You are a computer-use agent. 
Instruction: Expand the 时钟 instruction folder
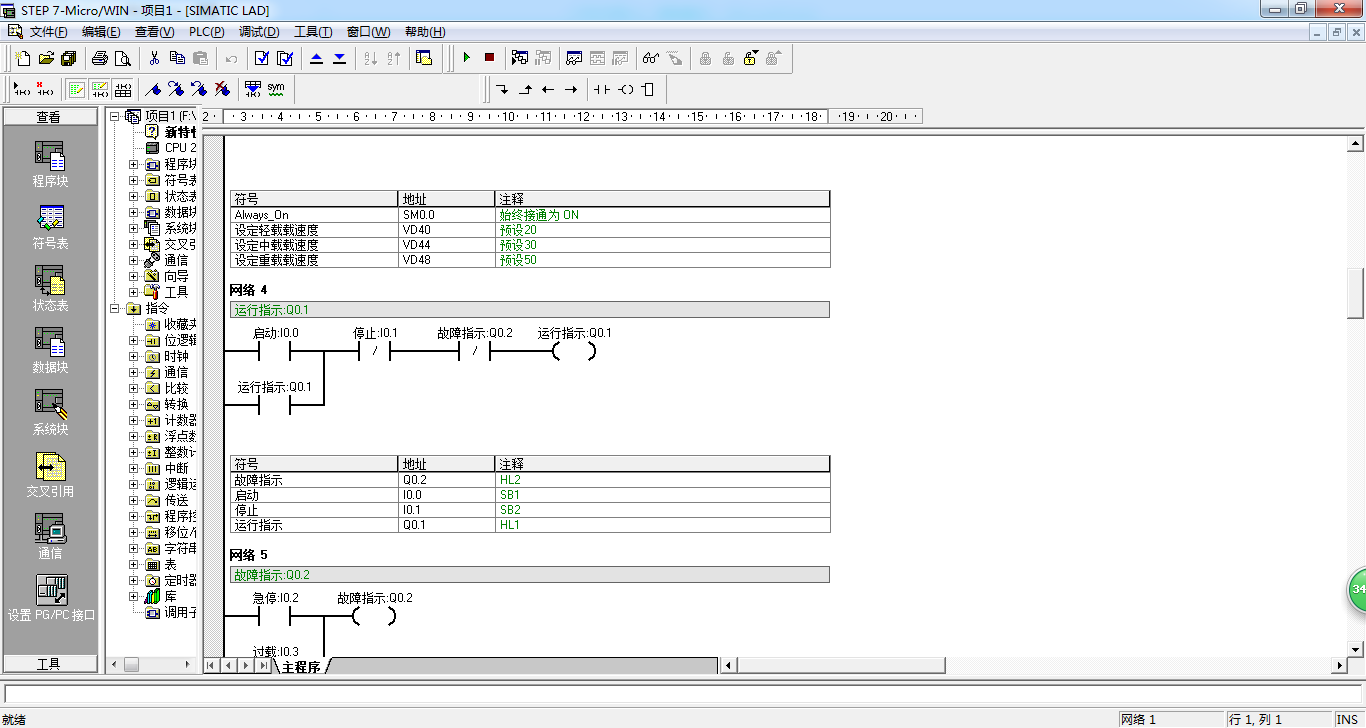[x=134, y=356]
